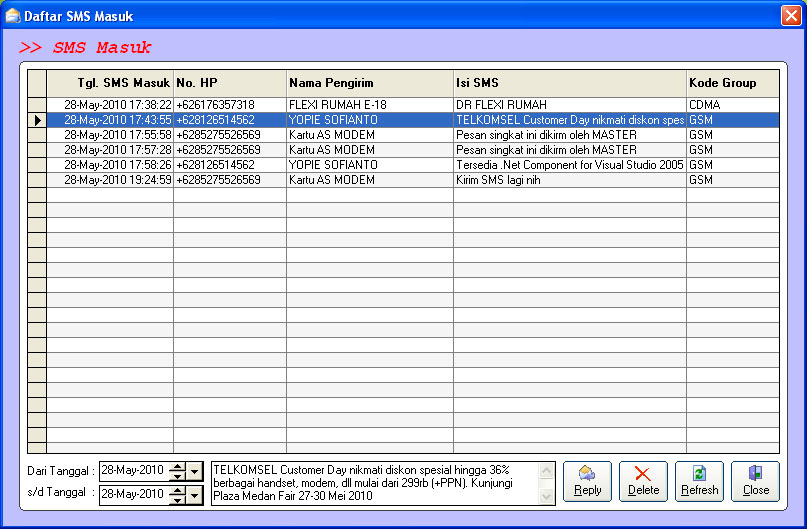
Task: Click the Isi SMS column header
Action: coord(569,83)
